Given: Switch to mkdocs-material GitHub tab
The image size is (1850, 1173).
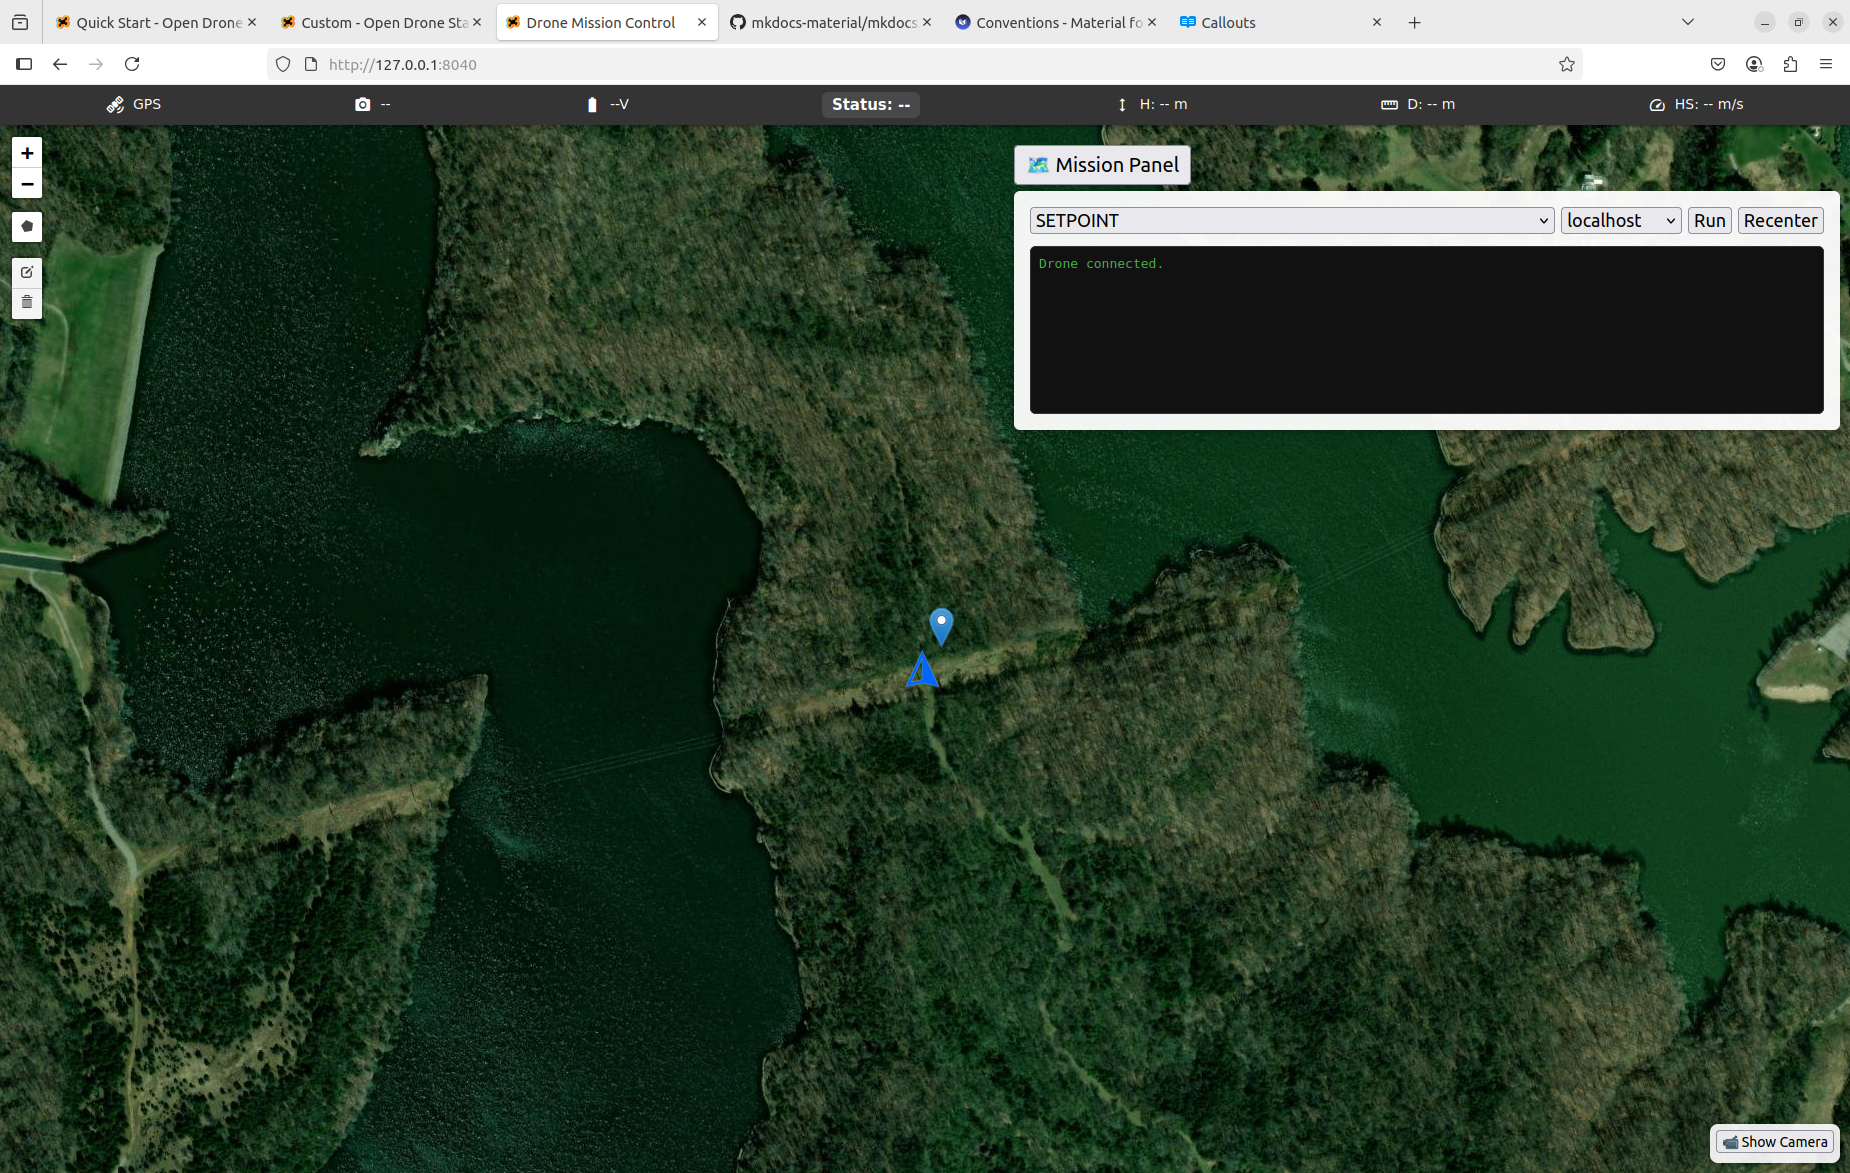Looking at the screenshot, I should click(831, 22).
